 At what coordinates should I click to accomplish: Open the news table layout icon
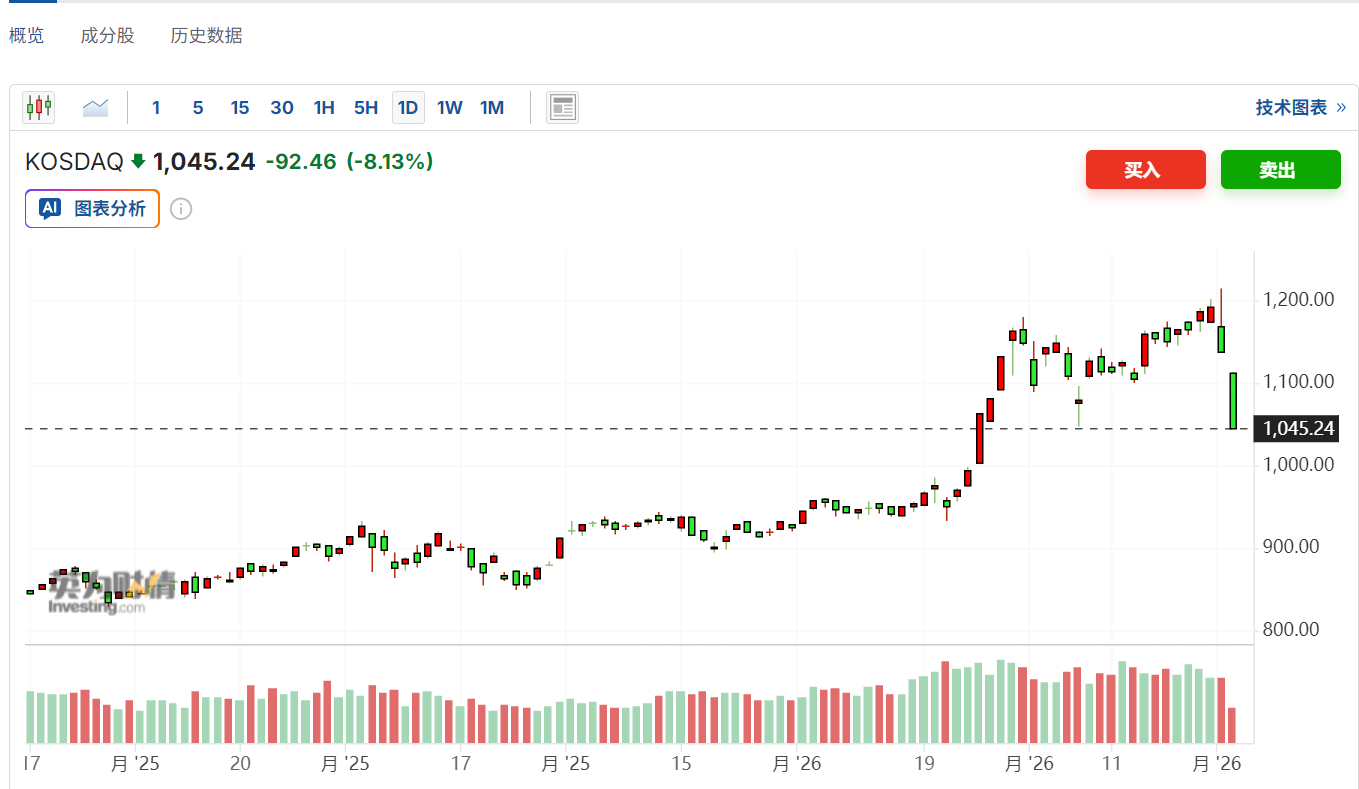coord(562,107)
